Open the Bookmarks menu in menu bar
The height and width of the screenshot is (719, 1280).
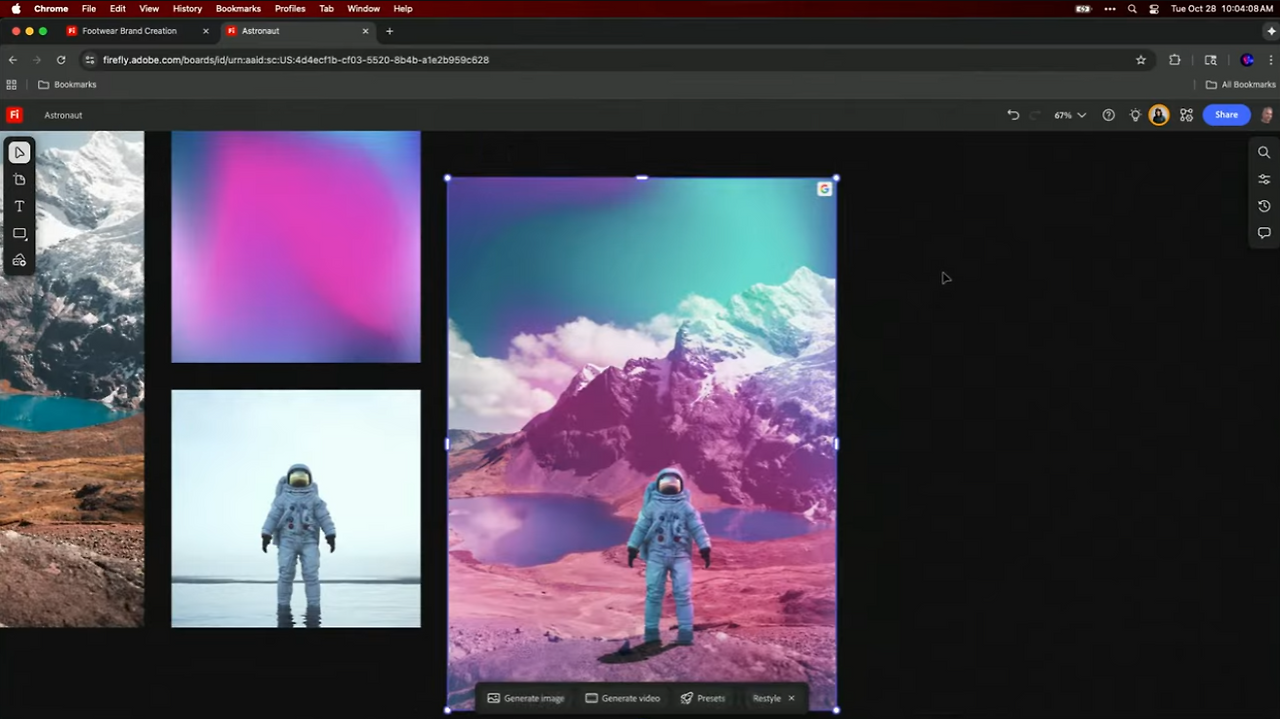click(x=238, y=8)
